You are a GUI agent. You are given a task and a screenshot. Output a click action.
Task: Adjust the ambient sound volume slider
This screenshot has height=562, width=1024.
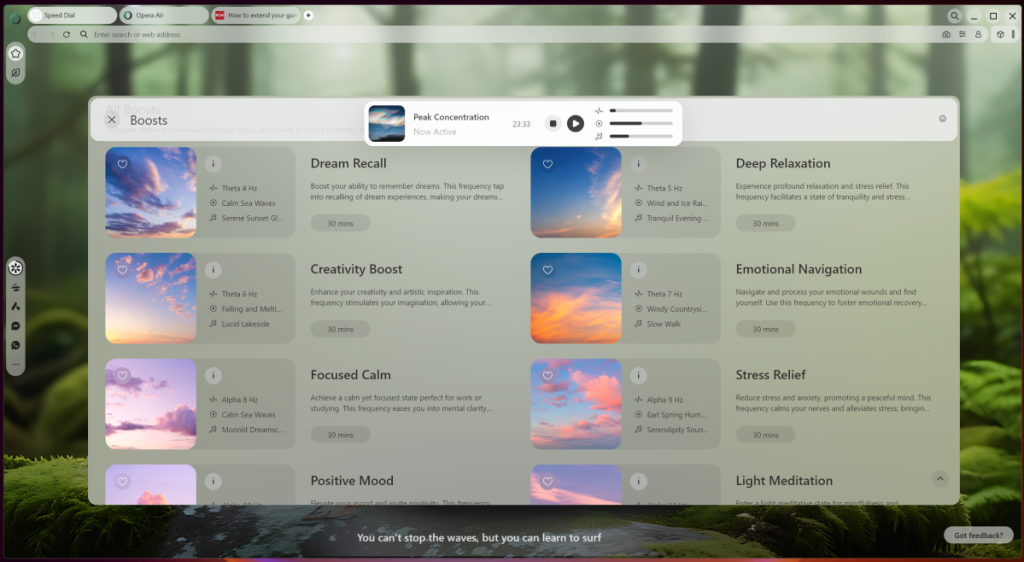click(641, 123)
